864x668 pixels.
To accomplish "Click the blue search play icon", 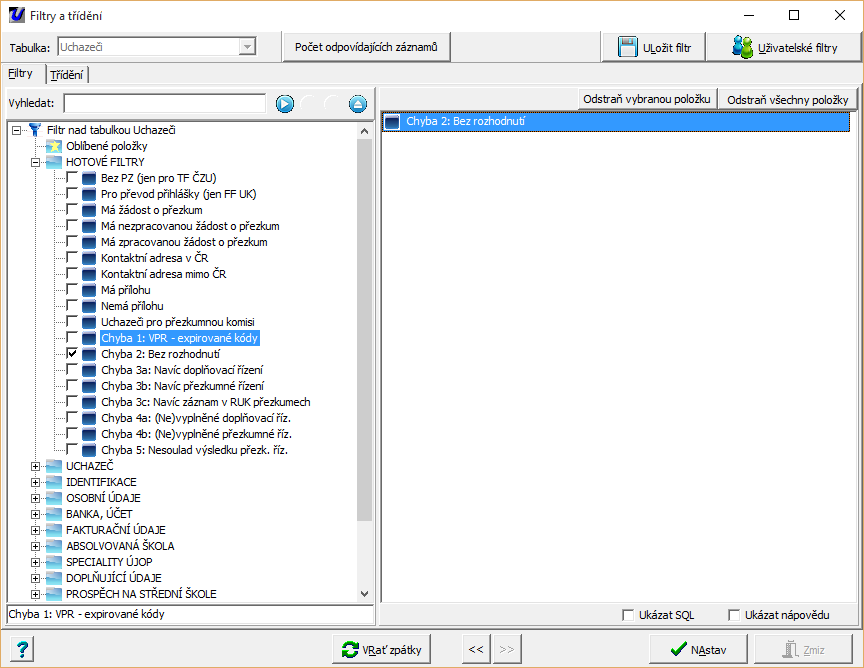I will pyautogui.click(x=284, y=104).
